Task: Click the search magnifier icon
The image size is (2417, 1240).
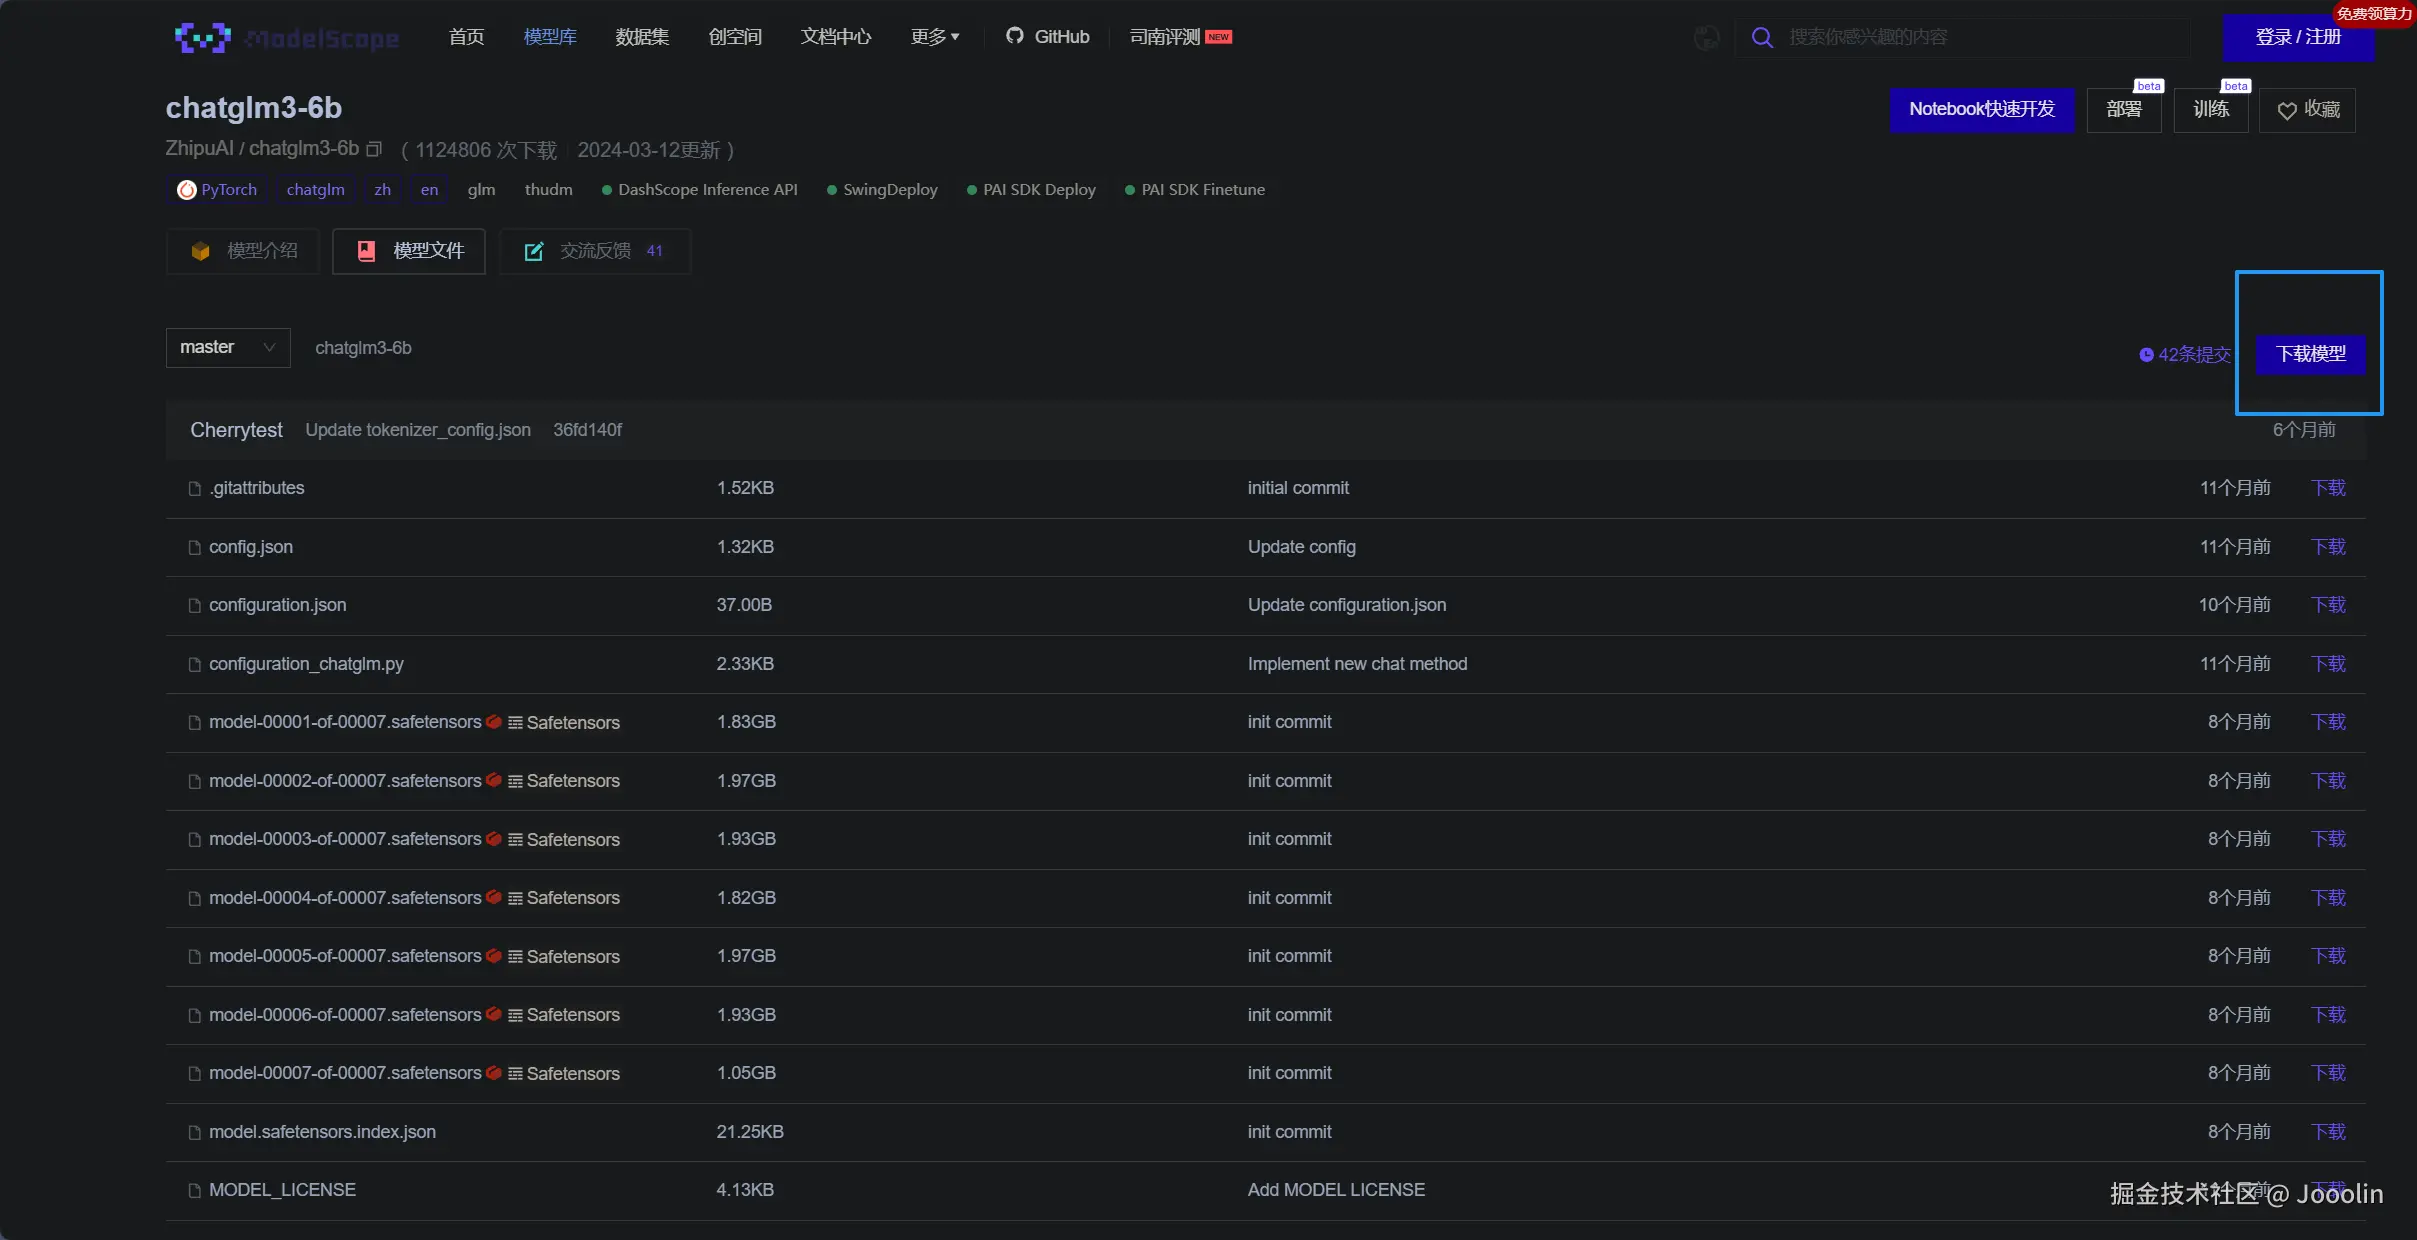Action: (x=1762, y=38)
